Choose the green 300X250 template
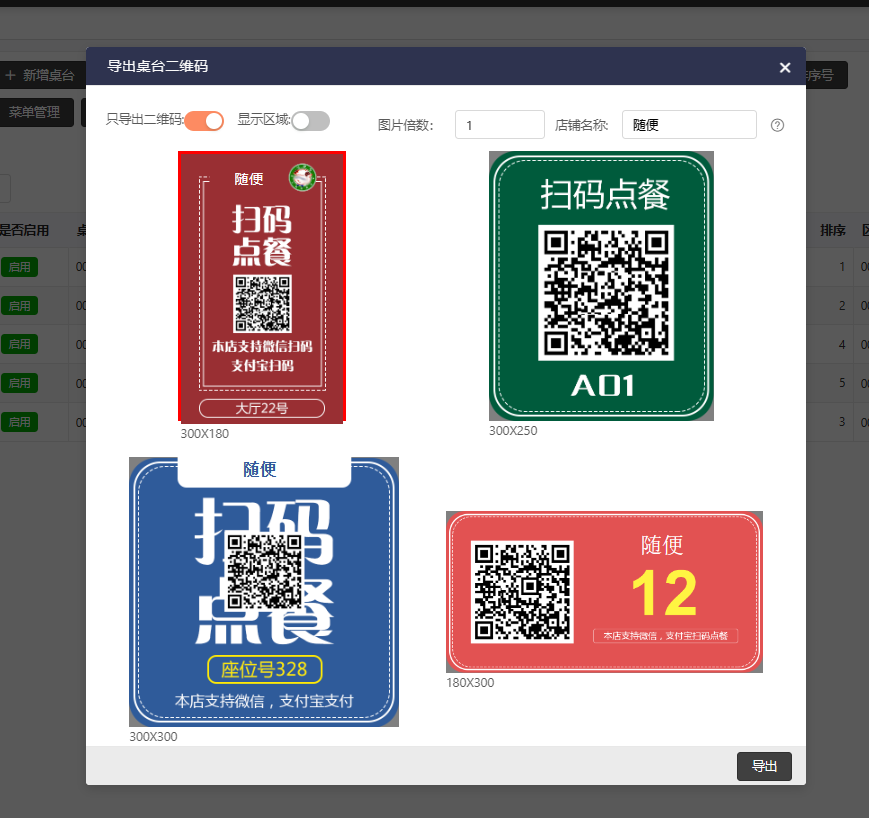This screenshot has height=818, width=869. point(600,286)
